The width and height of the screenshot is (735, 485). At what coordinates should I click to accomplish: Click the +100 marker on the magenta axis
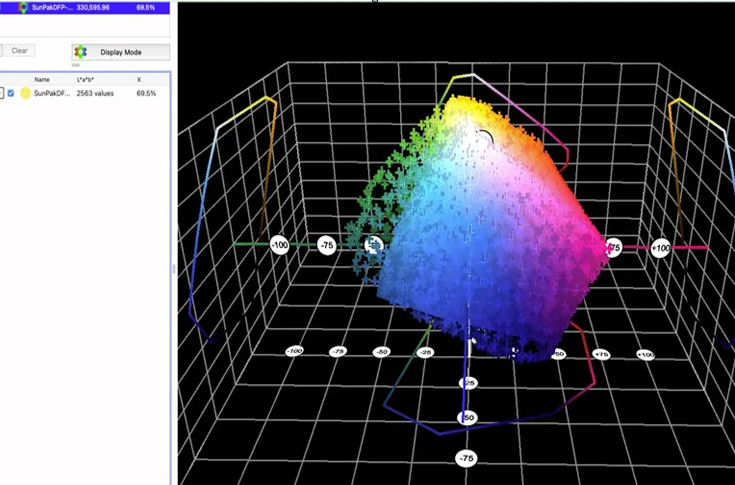pyautogui.click(x=660, y=247)
